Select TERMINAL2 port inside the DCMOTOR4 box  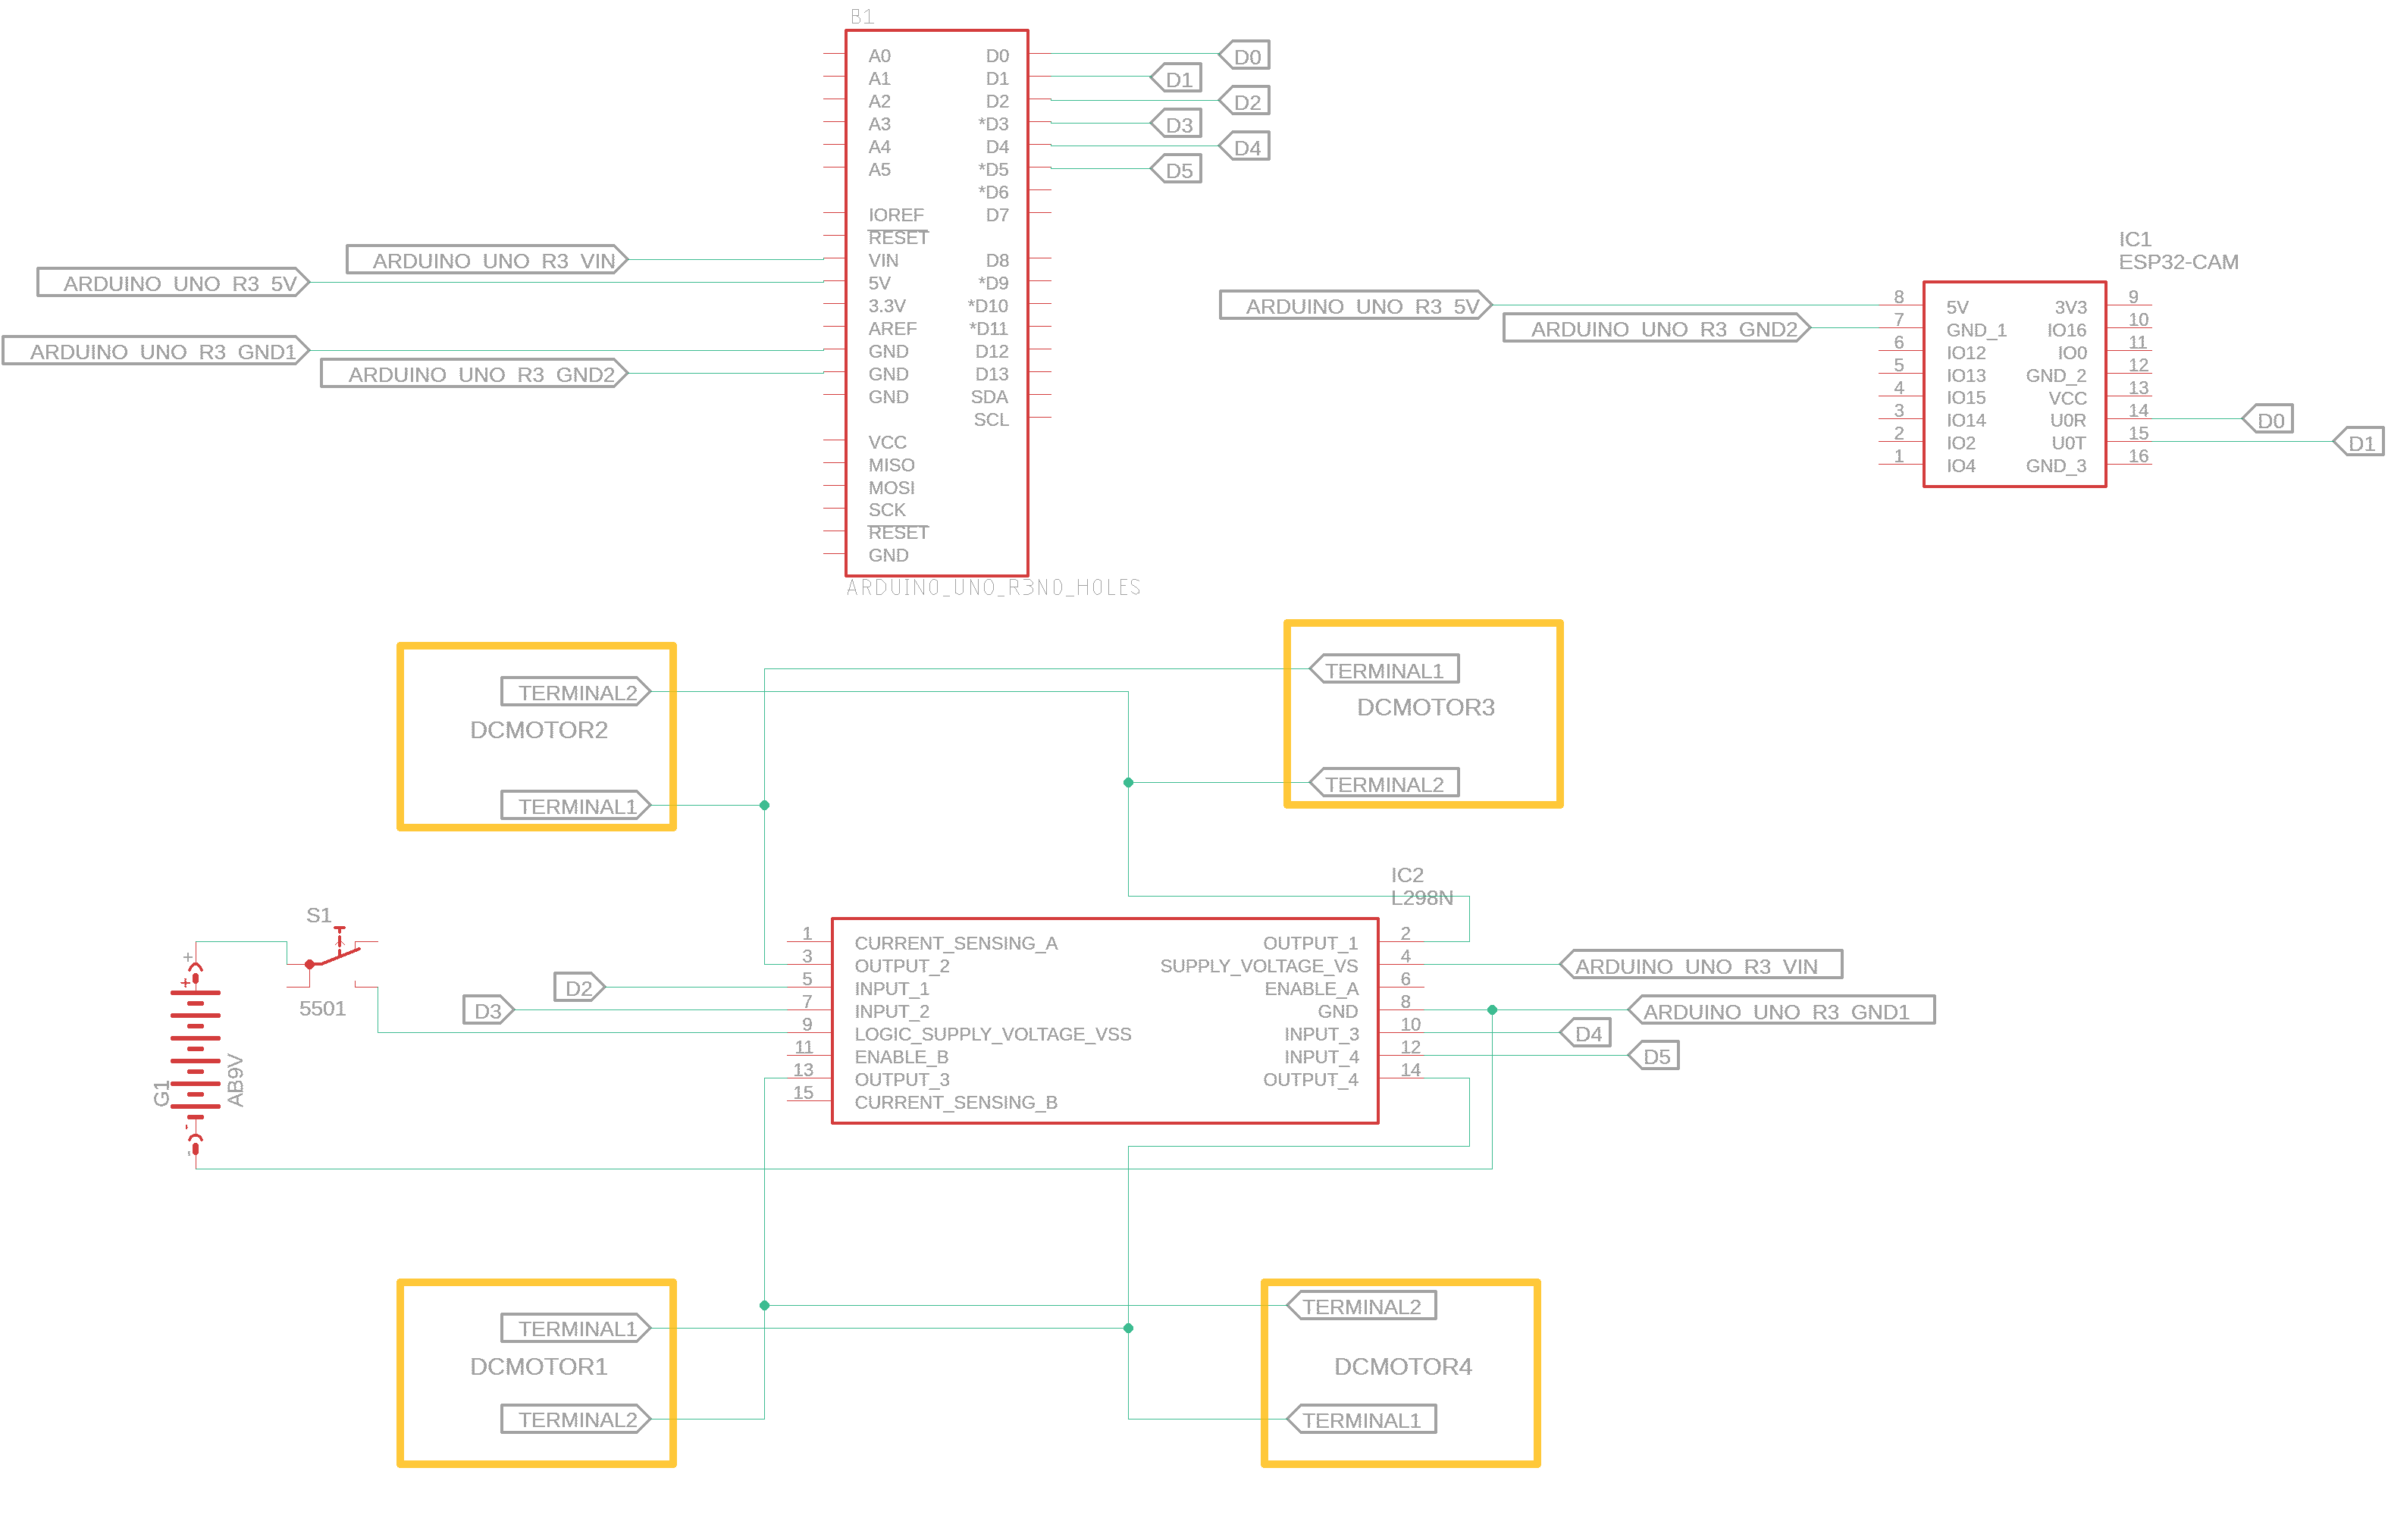pos(1361,1306)
